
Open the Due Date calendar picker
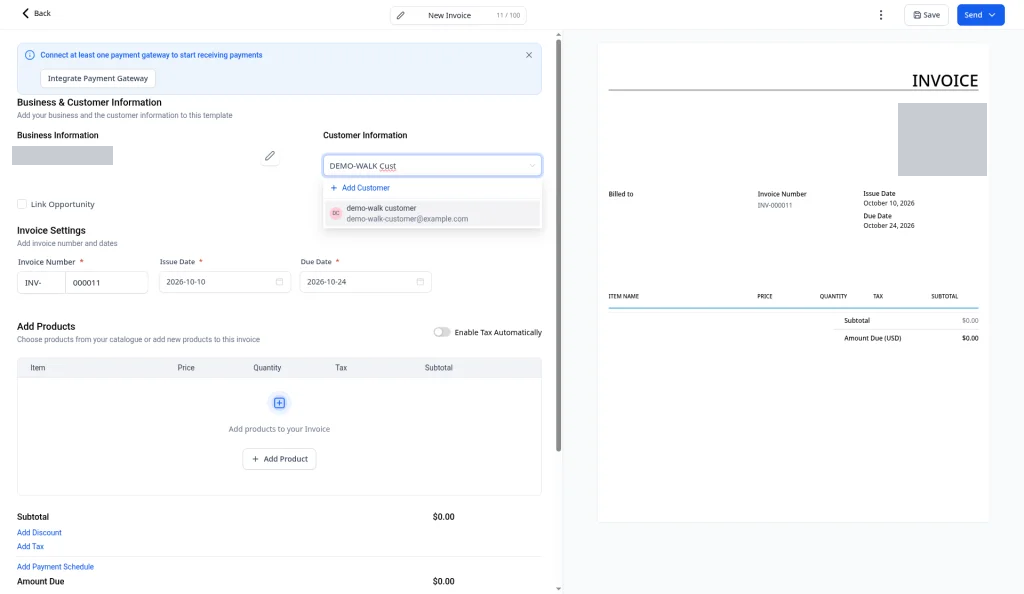pyautogui.click(x=421, y=282)
